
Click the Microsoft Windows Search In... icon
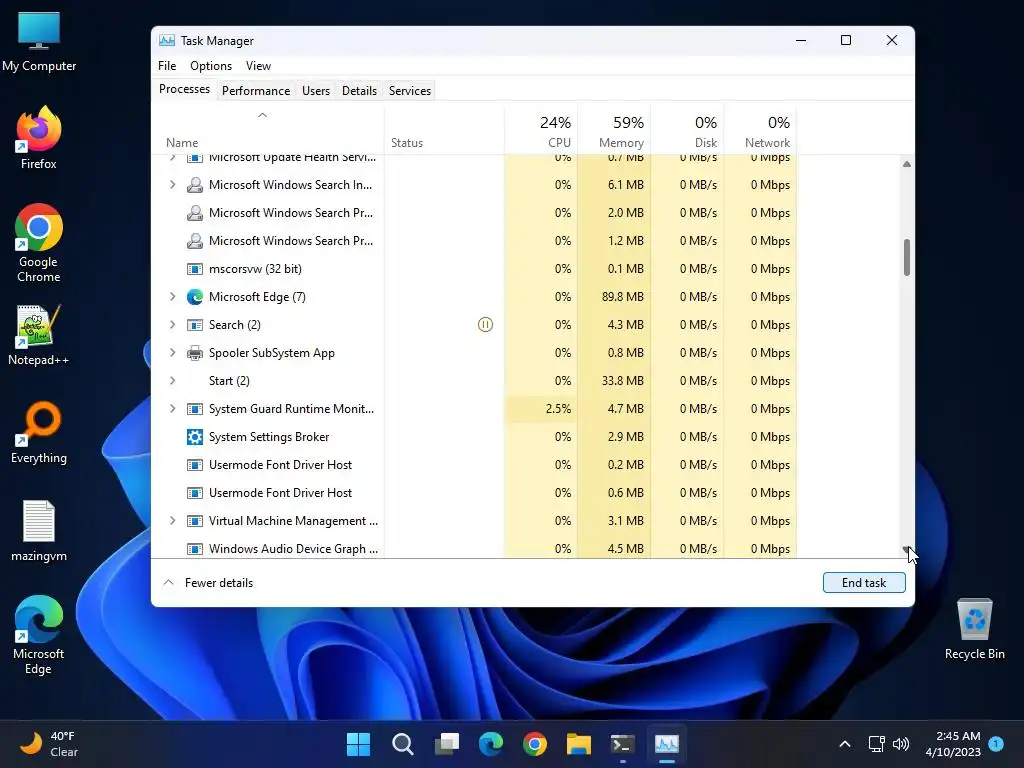195,185
